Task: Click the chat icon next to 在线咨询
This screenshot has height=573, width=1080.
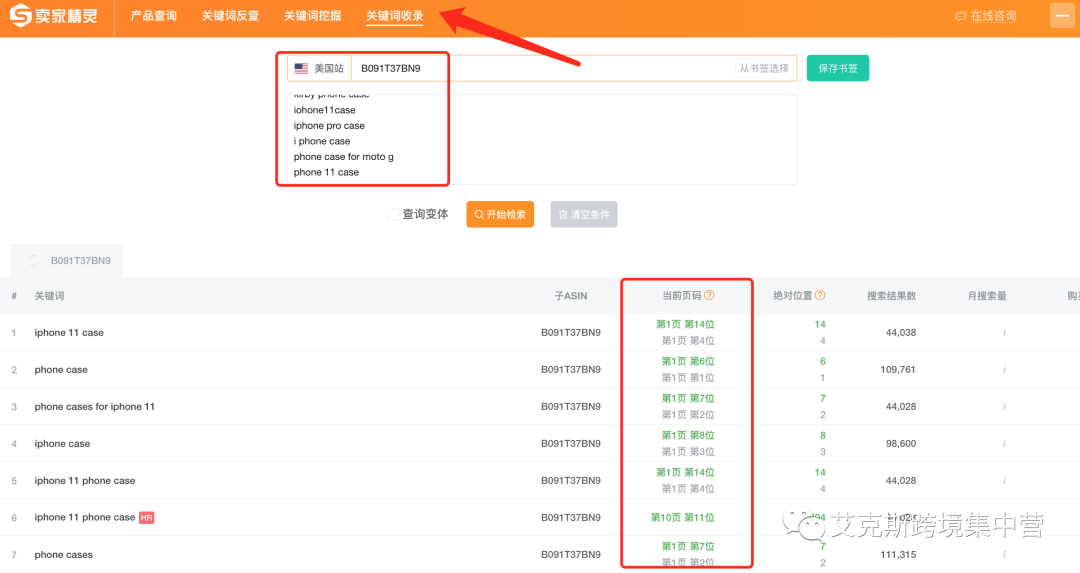Action: pos(960,16)
